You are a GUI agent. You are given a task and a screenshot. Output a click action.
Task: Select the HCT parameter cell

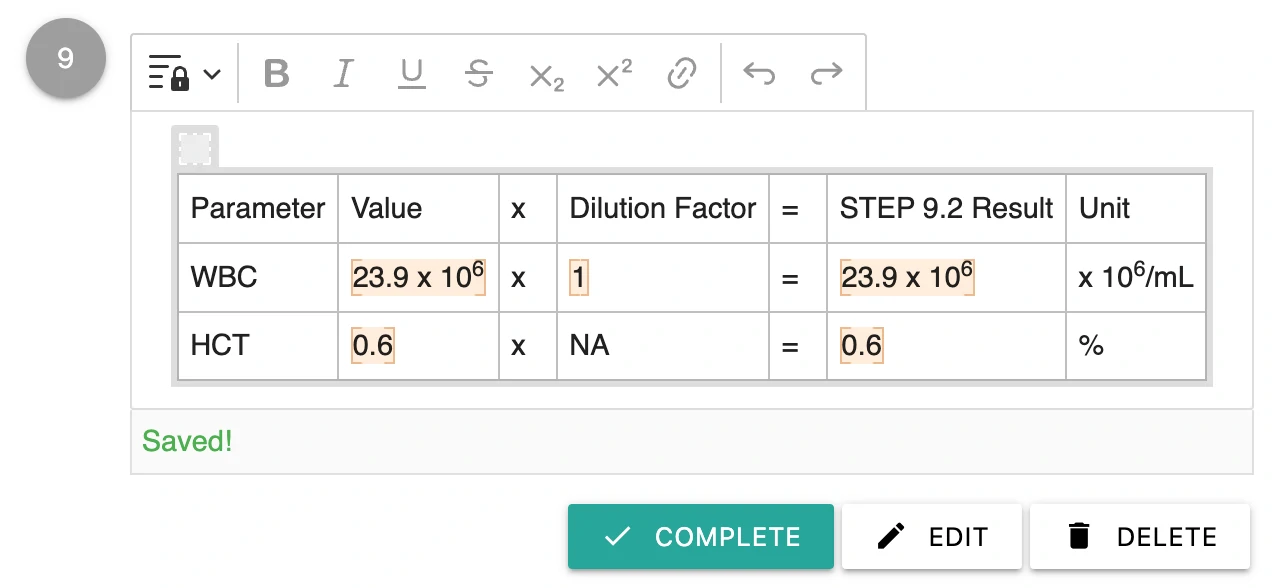click(258, 345)
